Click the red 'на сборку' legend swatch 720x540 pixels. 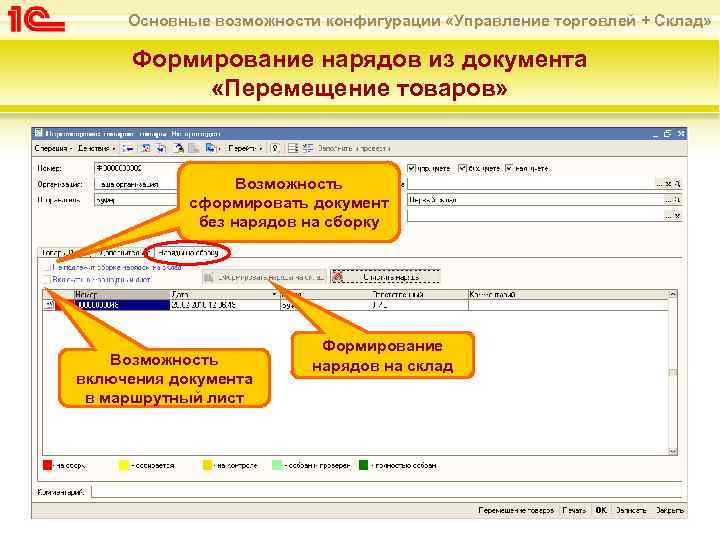(x=47, y=465)
